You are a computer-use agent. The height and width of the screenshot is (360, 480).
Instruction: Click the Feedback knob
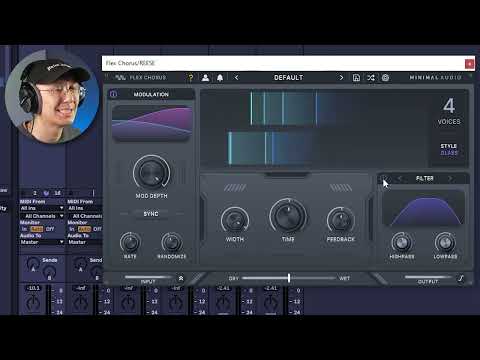point(341,220)
